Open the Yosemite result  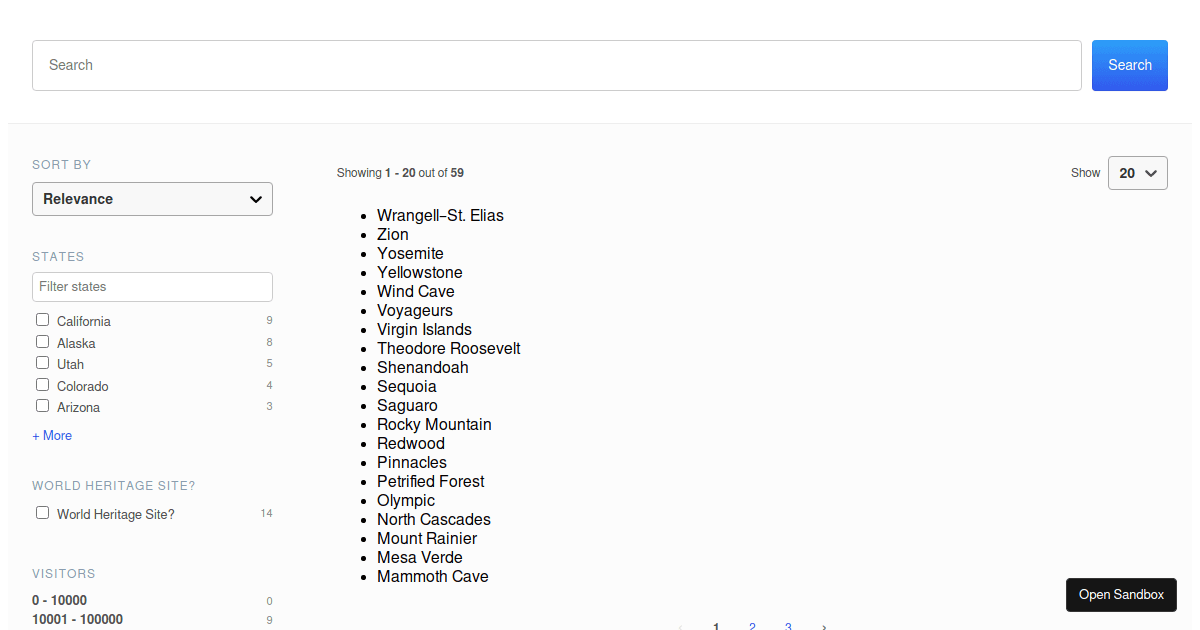(x=410, y=253)
